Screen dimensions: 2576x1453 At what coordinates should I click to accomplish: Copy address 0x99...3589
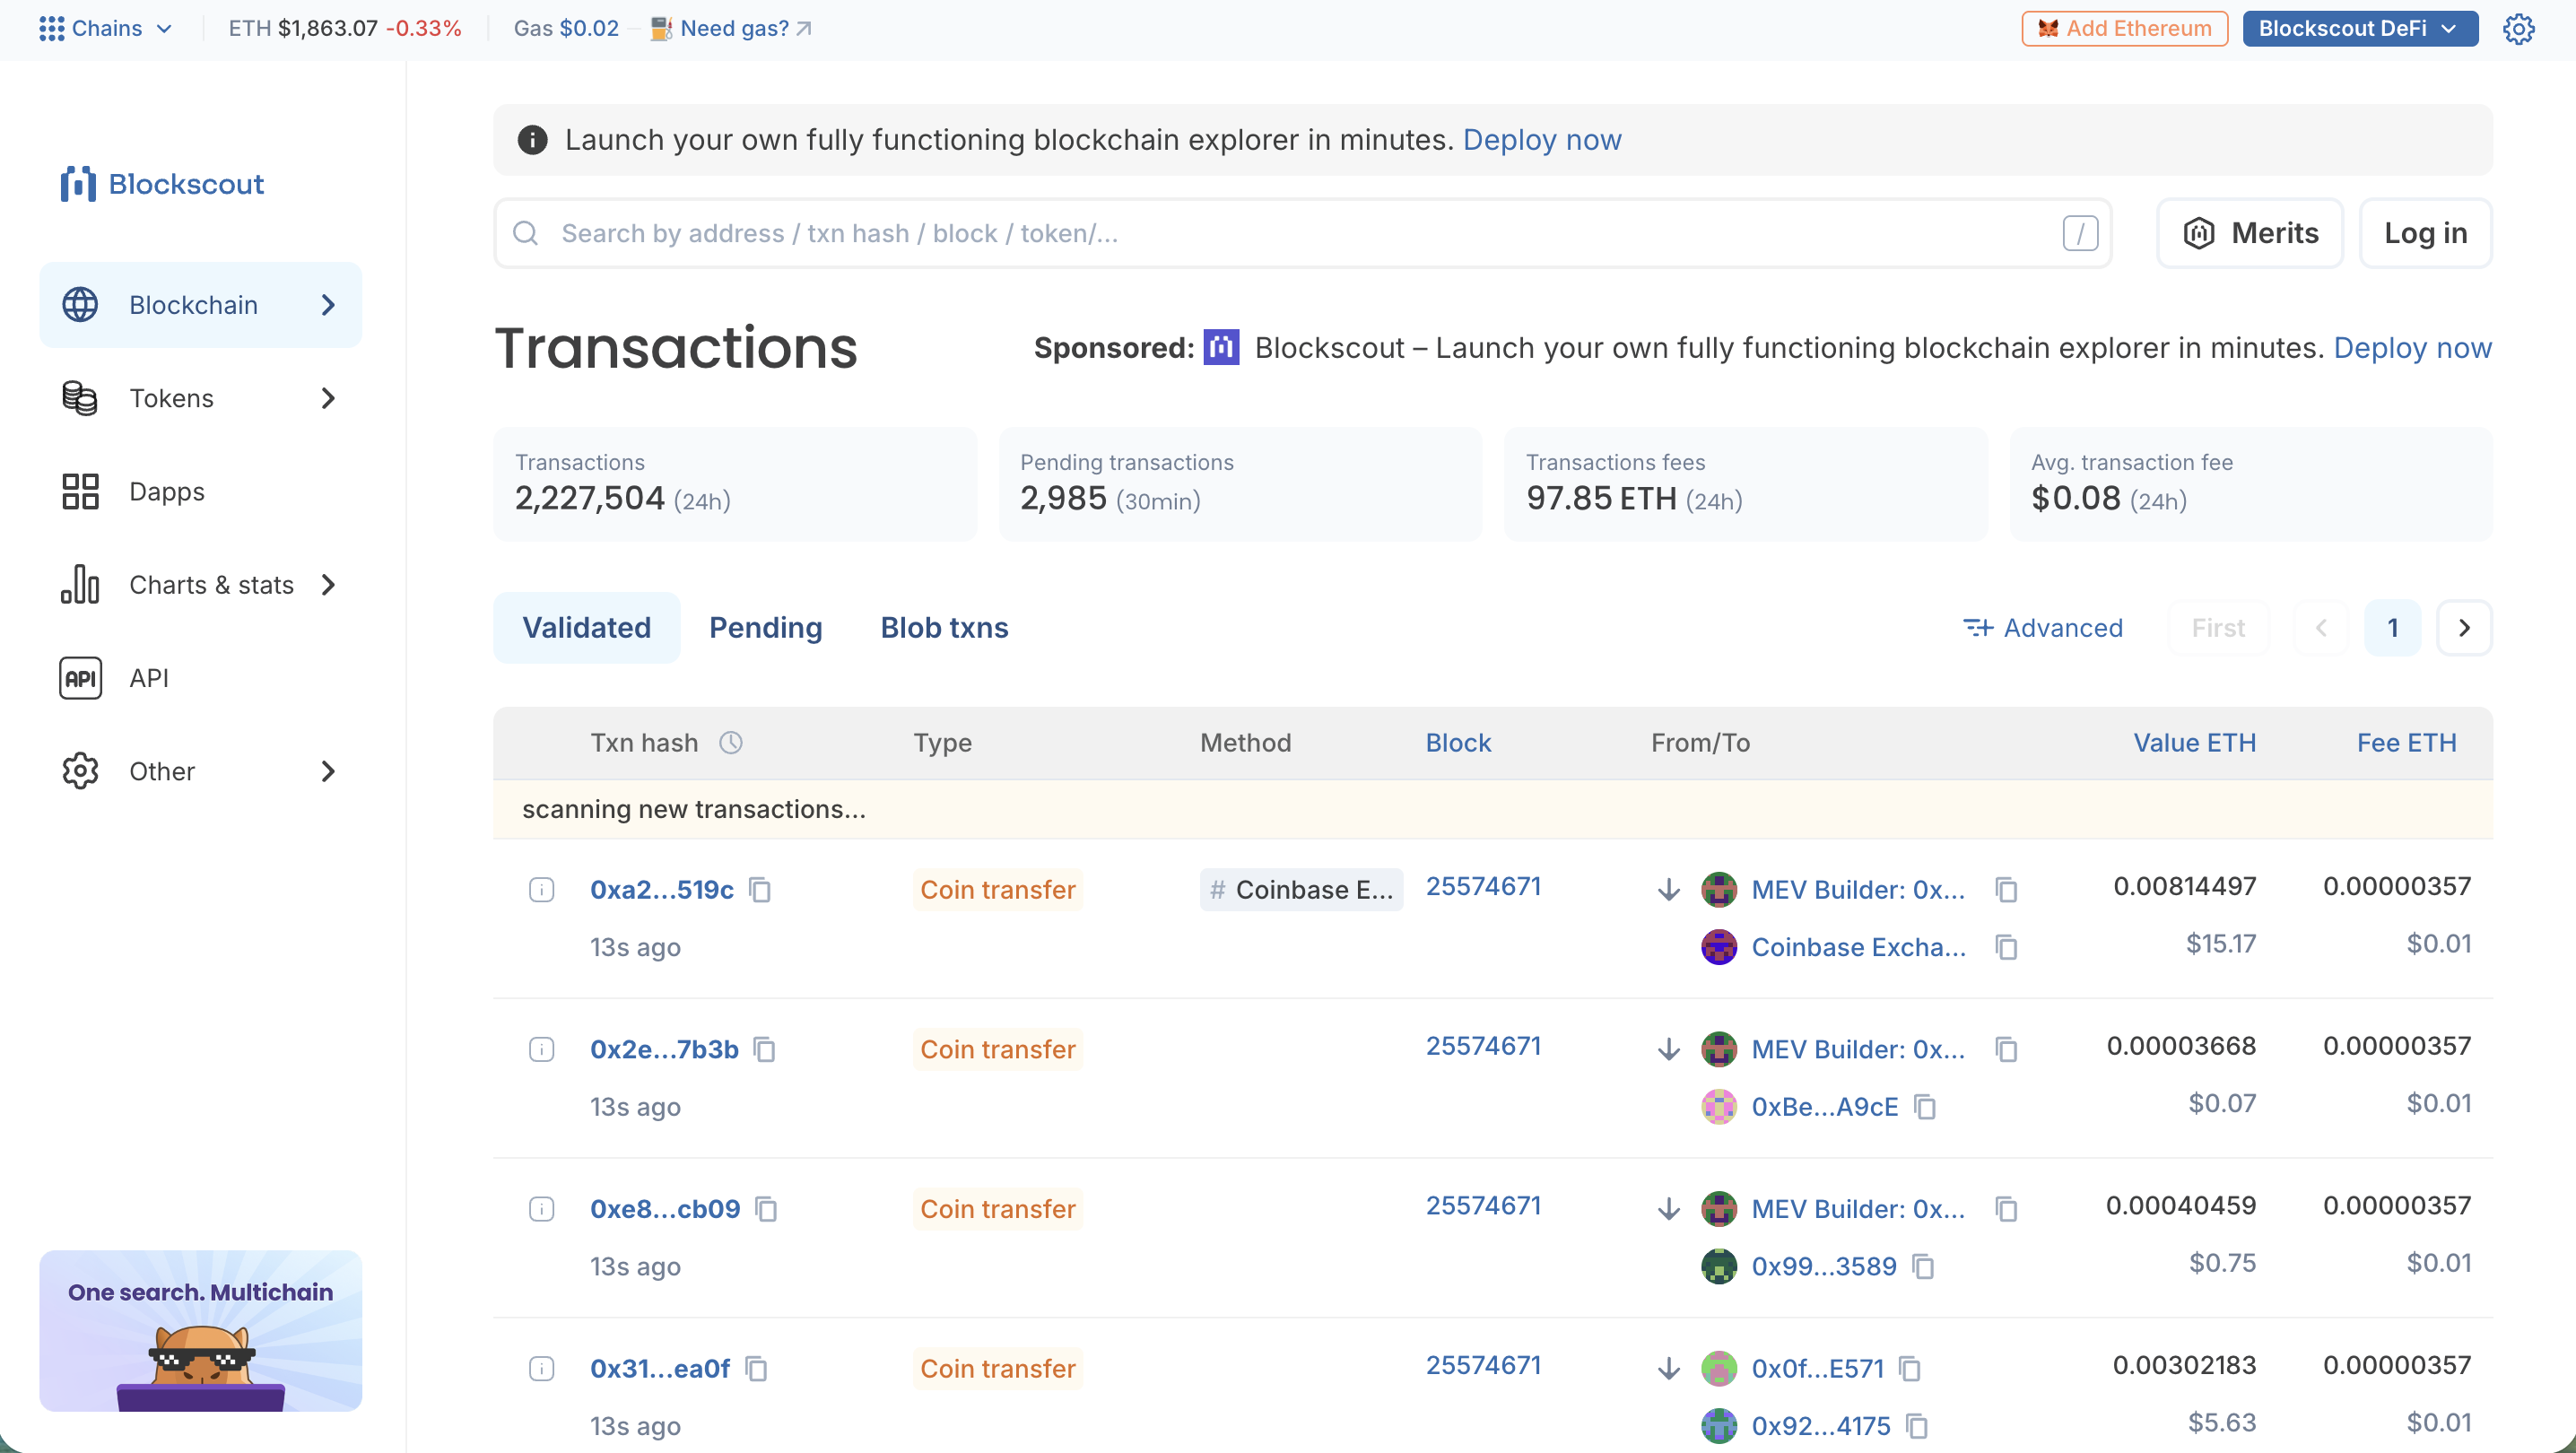(1923, 1267)
